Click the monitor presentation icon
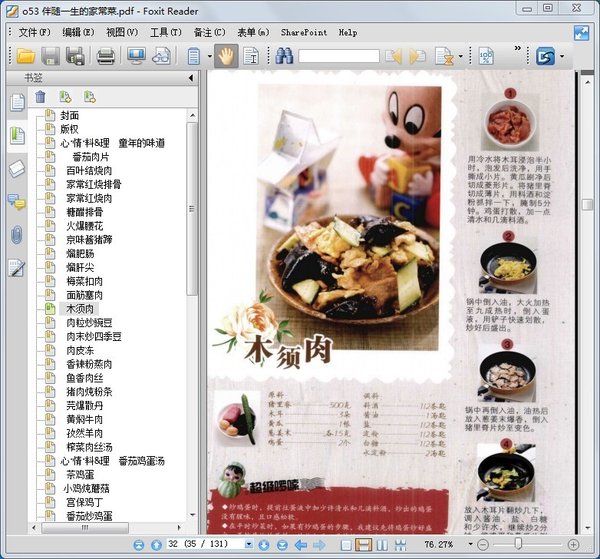The image size is (600, 559). (x=136, y=56)
